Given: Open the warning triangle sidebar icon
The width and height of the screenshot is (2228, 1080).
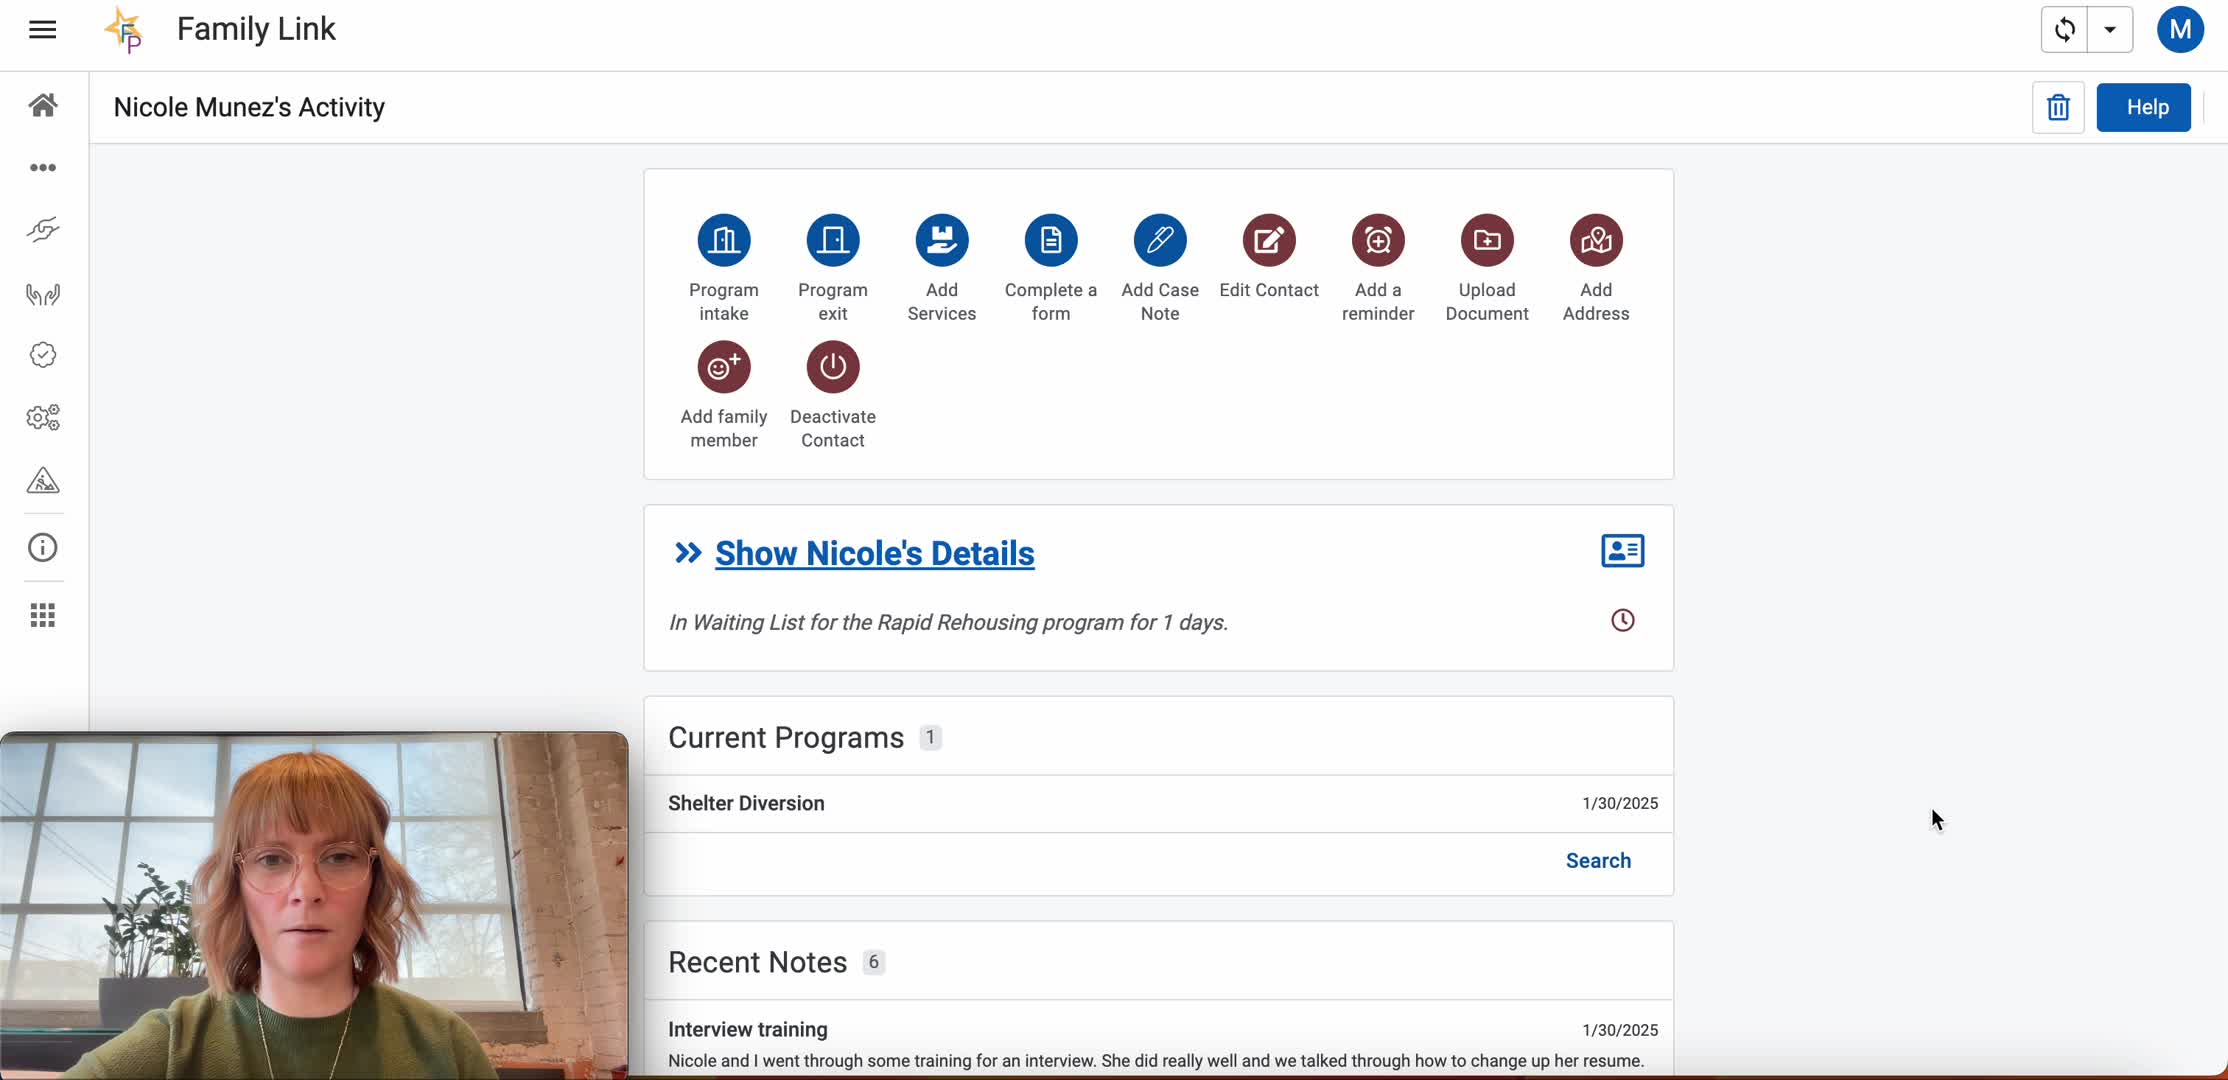Looking at the screenshot, I should pos(43,480).
